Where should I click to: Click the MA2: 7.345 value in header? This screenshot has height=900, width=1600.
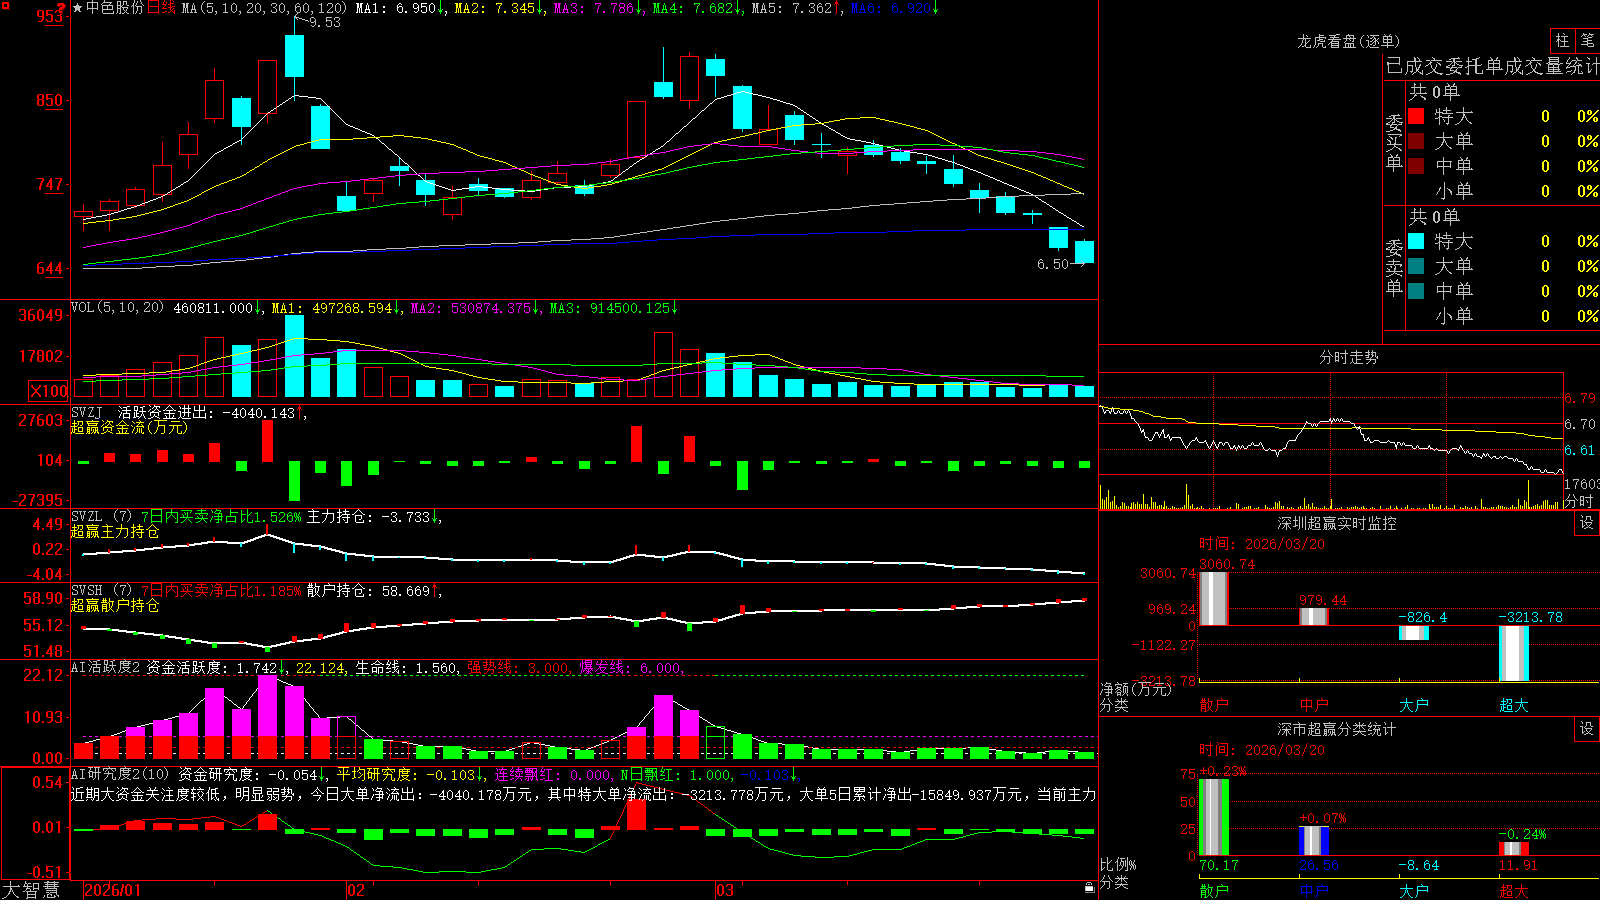point(499,8)
